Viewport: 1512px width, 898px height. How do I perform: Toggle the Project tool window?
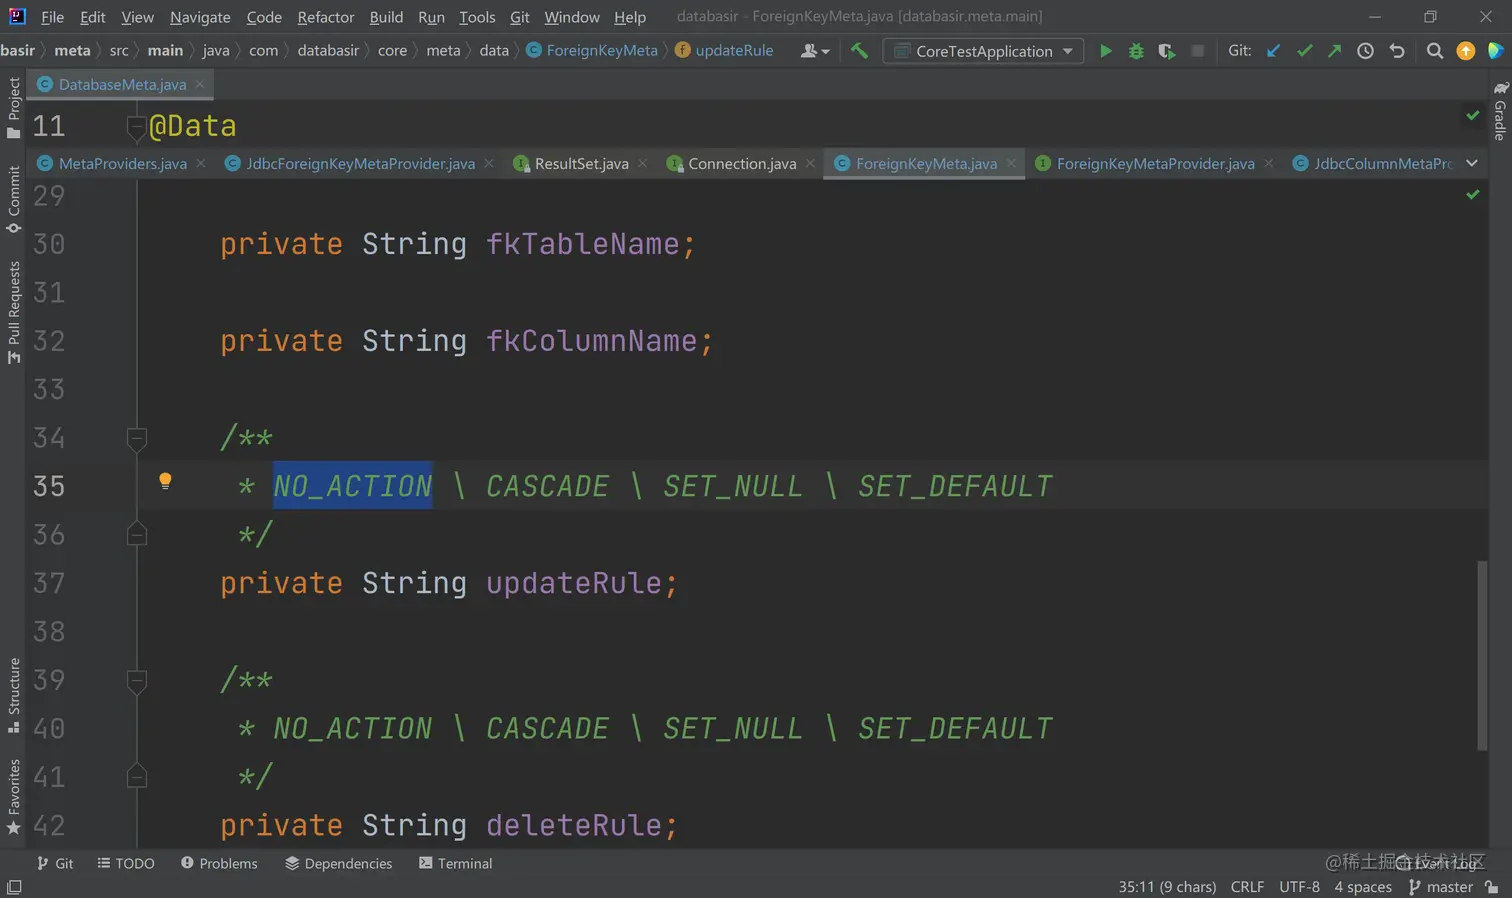[14, 108]
